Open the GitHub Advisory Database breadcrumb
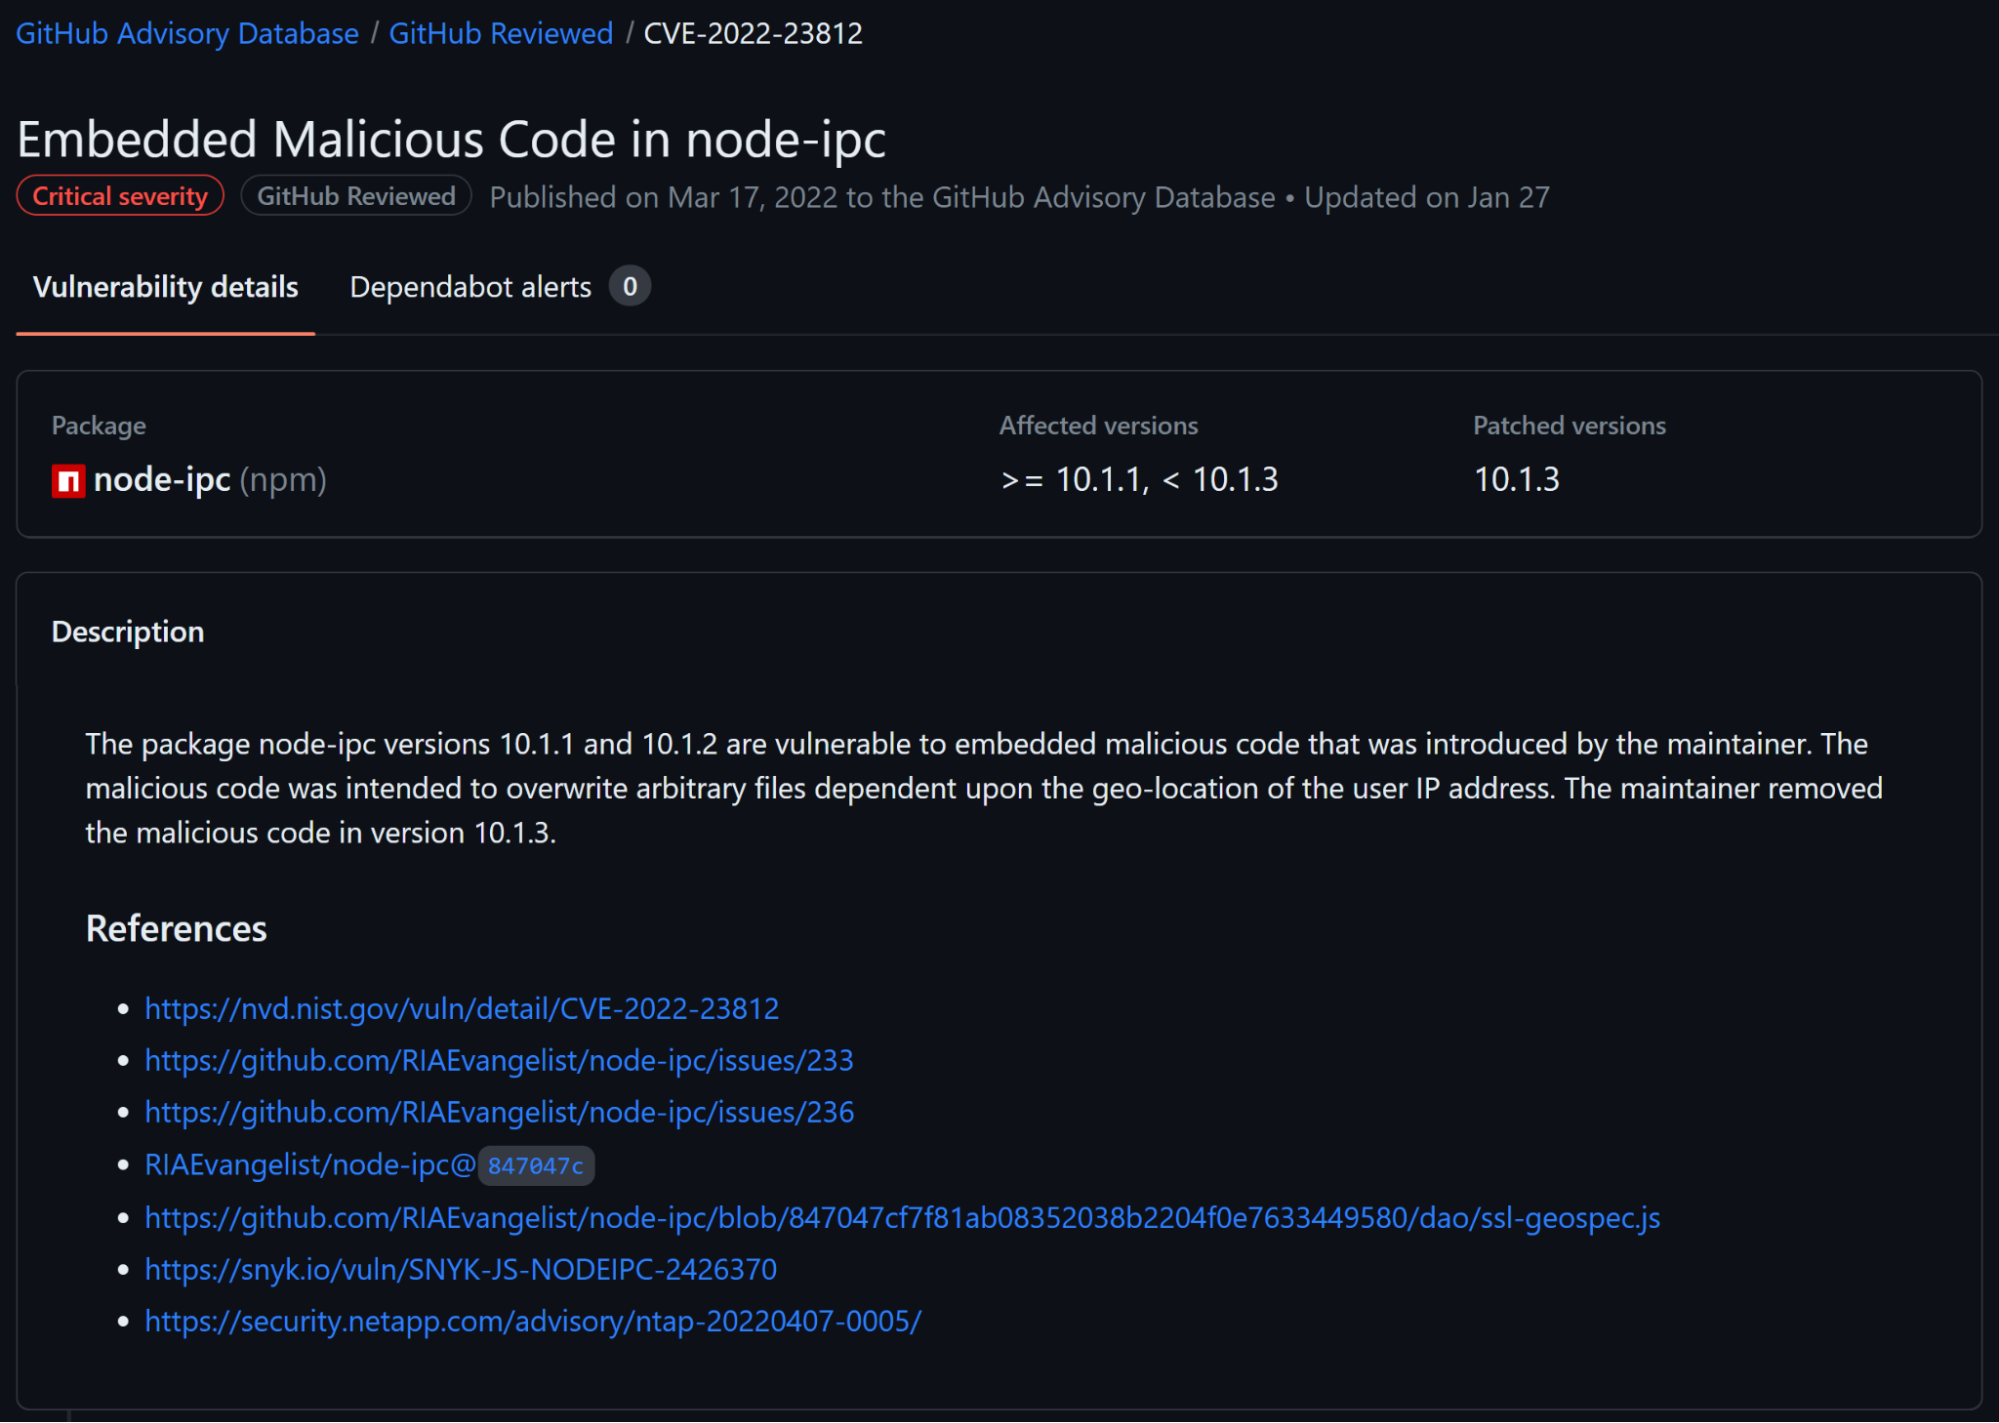This screenshot has height=1423, width=1999. click(187, 33)
